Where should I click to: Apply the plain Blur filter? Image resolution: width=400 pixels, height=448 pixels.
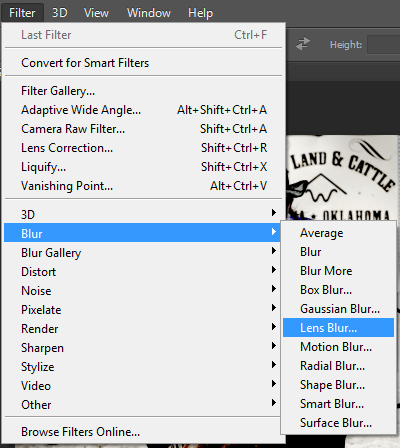pyautogui.click(x=338, y=252)
